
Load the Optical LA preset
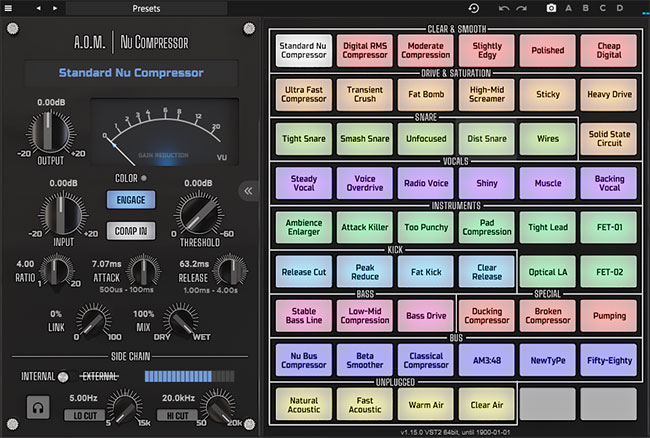(x=548, y=272)
